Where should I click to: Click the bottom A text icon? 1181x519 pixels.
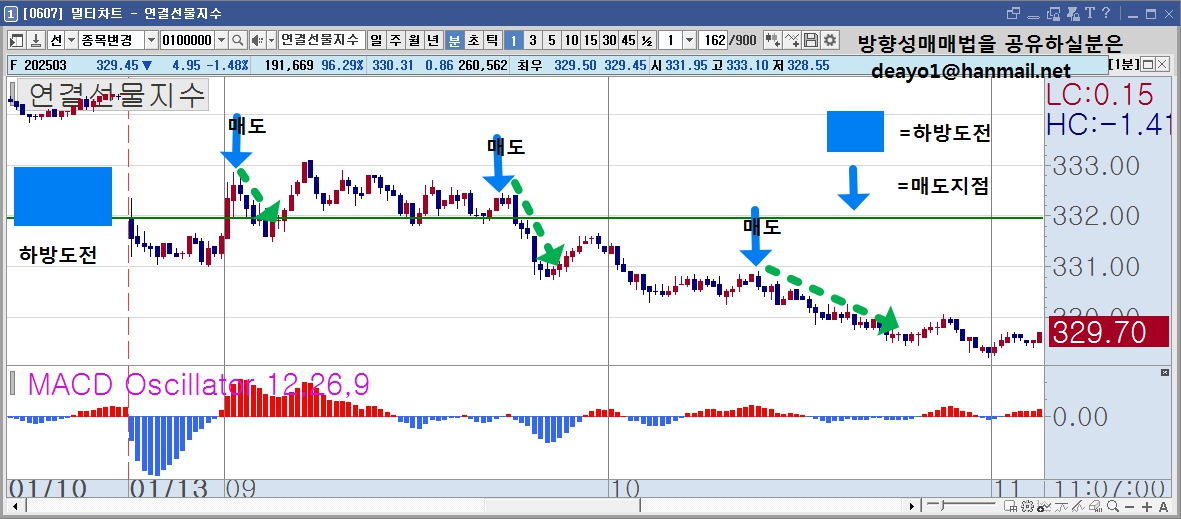pos(1164,506)
